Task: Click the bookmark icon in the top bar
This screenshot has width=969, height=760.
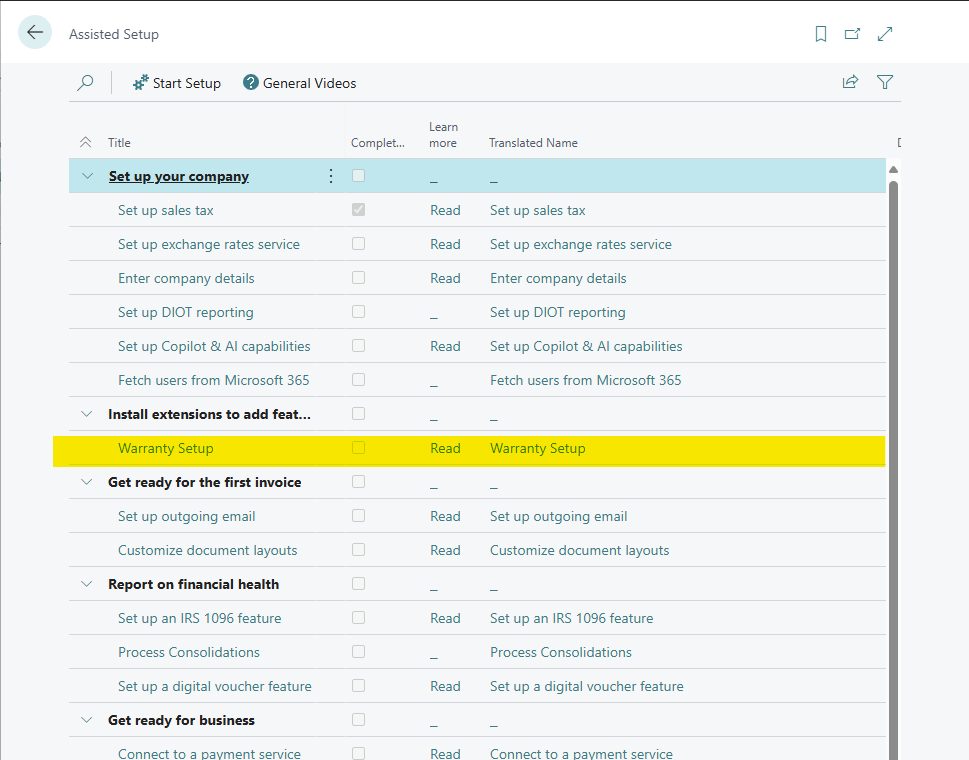Action: point(820,33)
